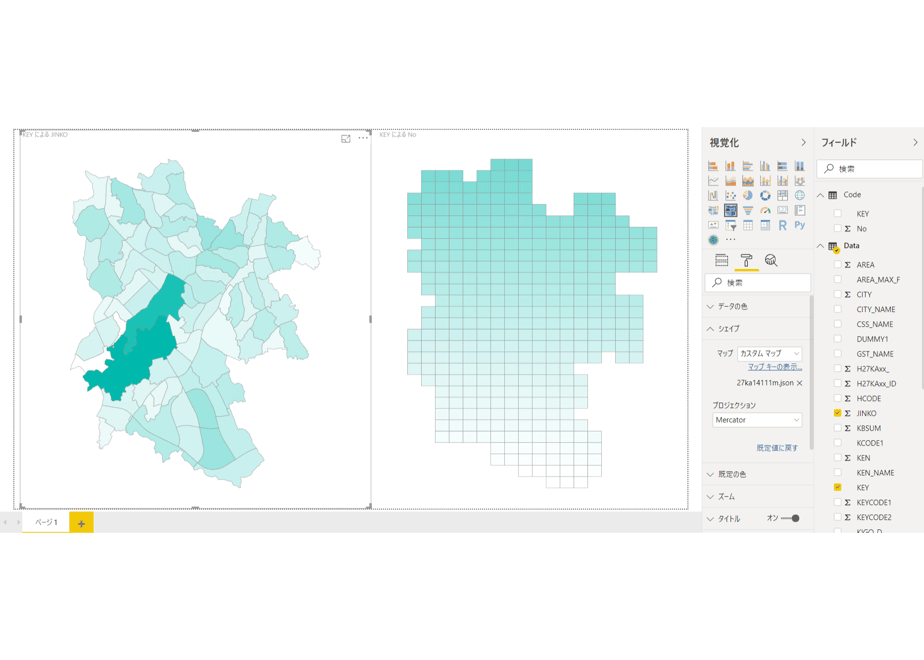Viewport: 924px width, 660px height.
Task: Select the pie chart visual icon
Action: (748, 196)
